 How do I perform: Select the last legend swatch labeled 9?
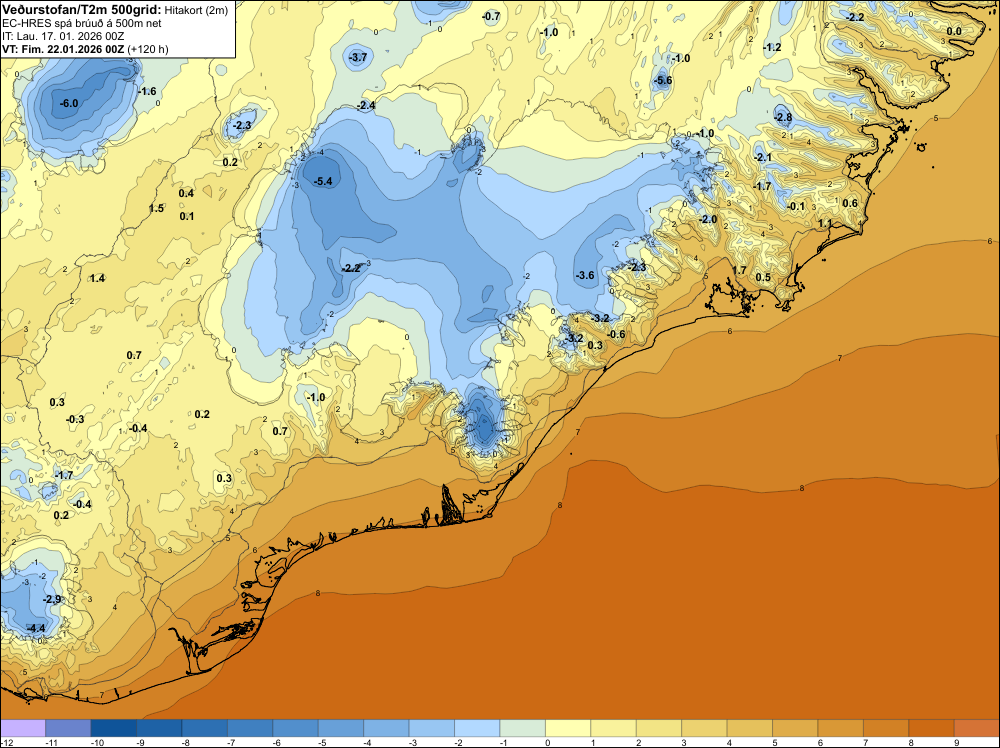[977, 728]
